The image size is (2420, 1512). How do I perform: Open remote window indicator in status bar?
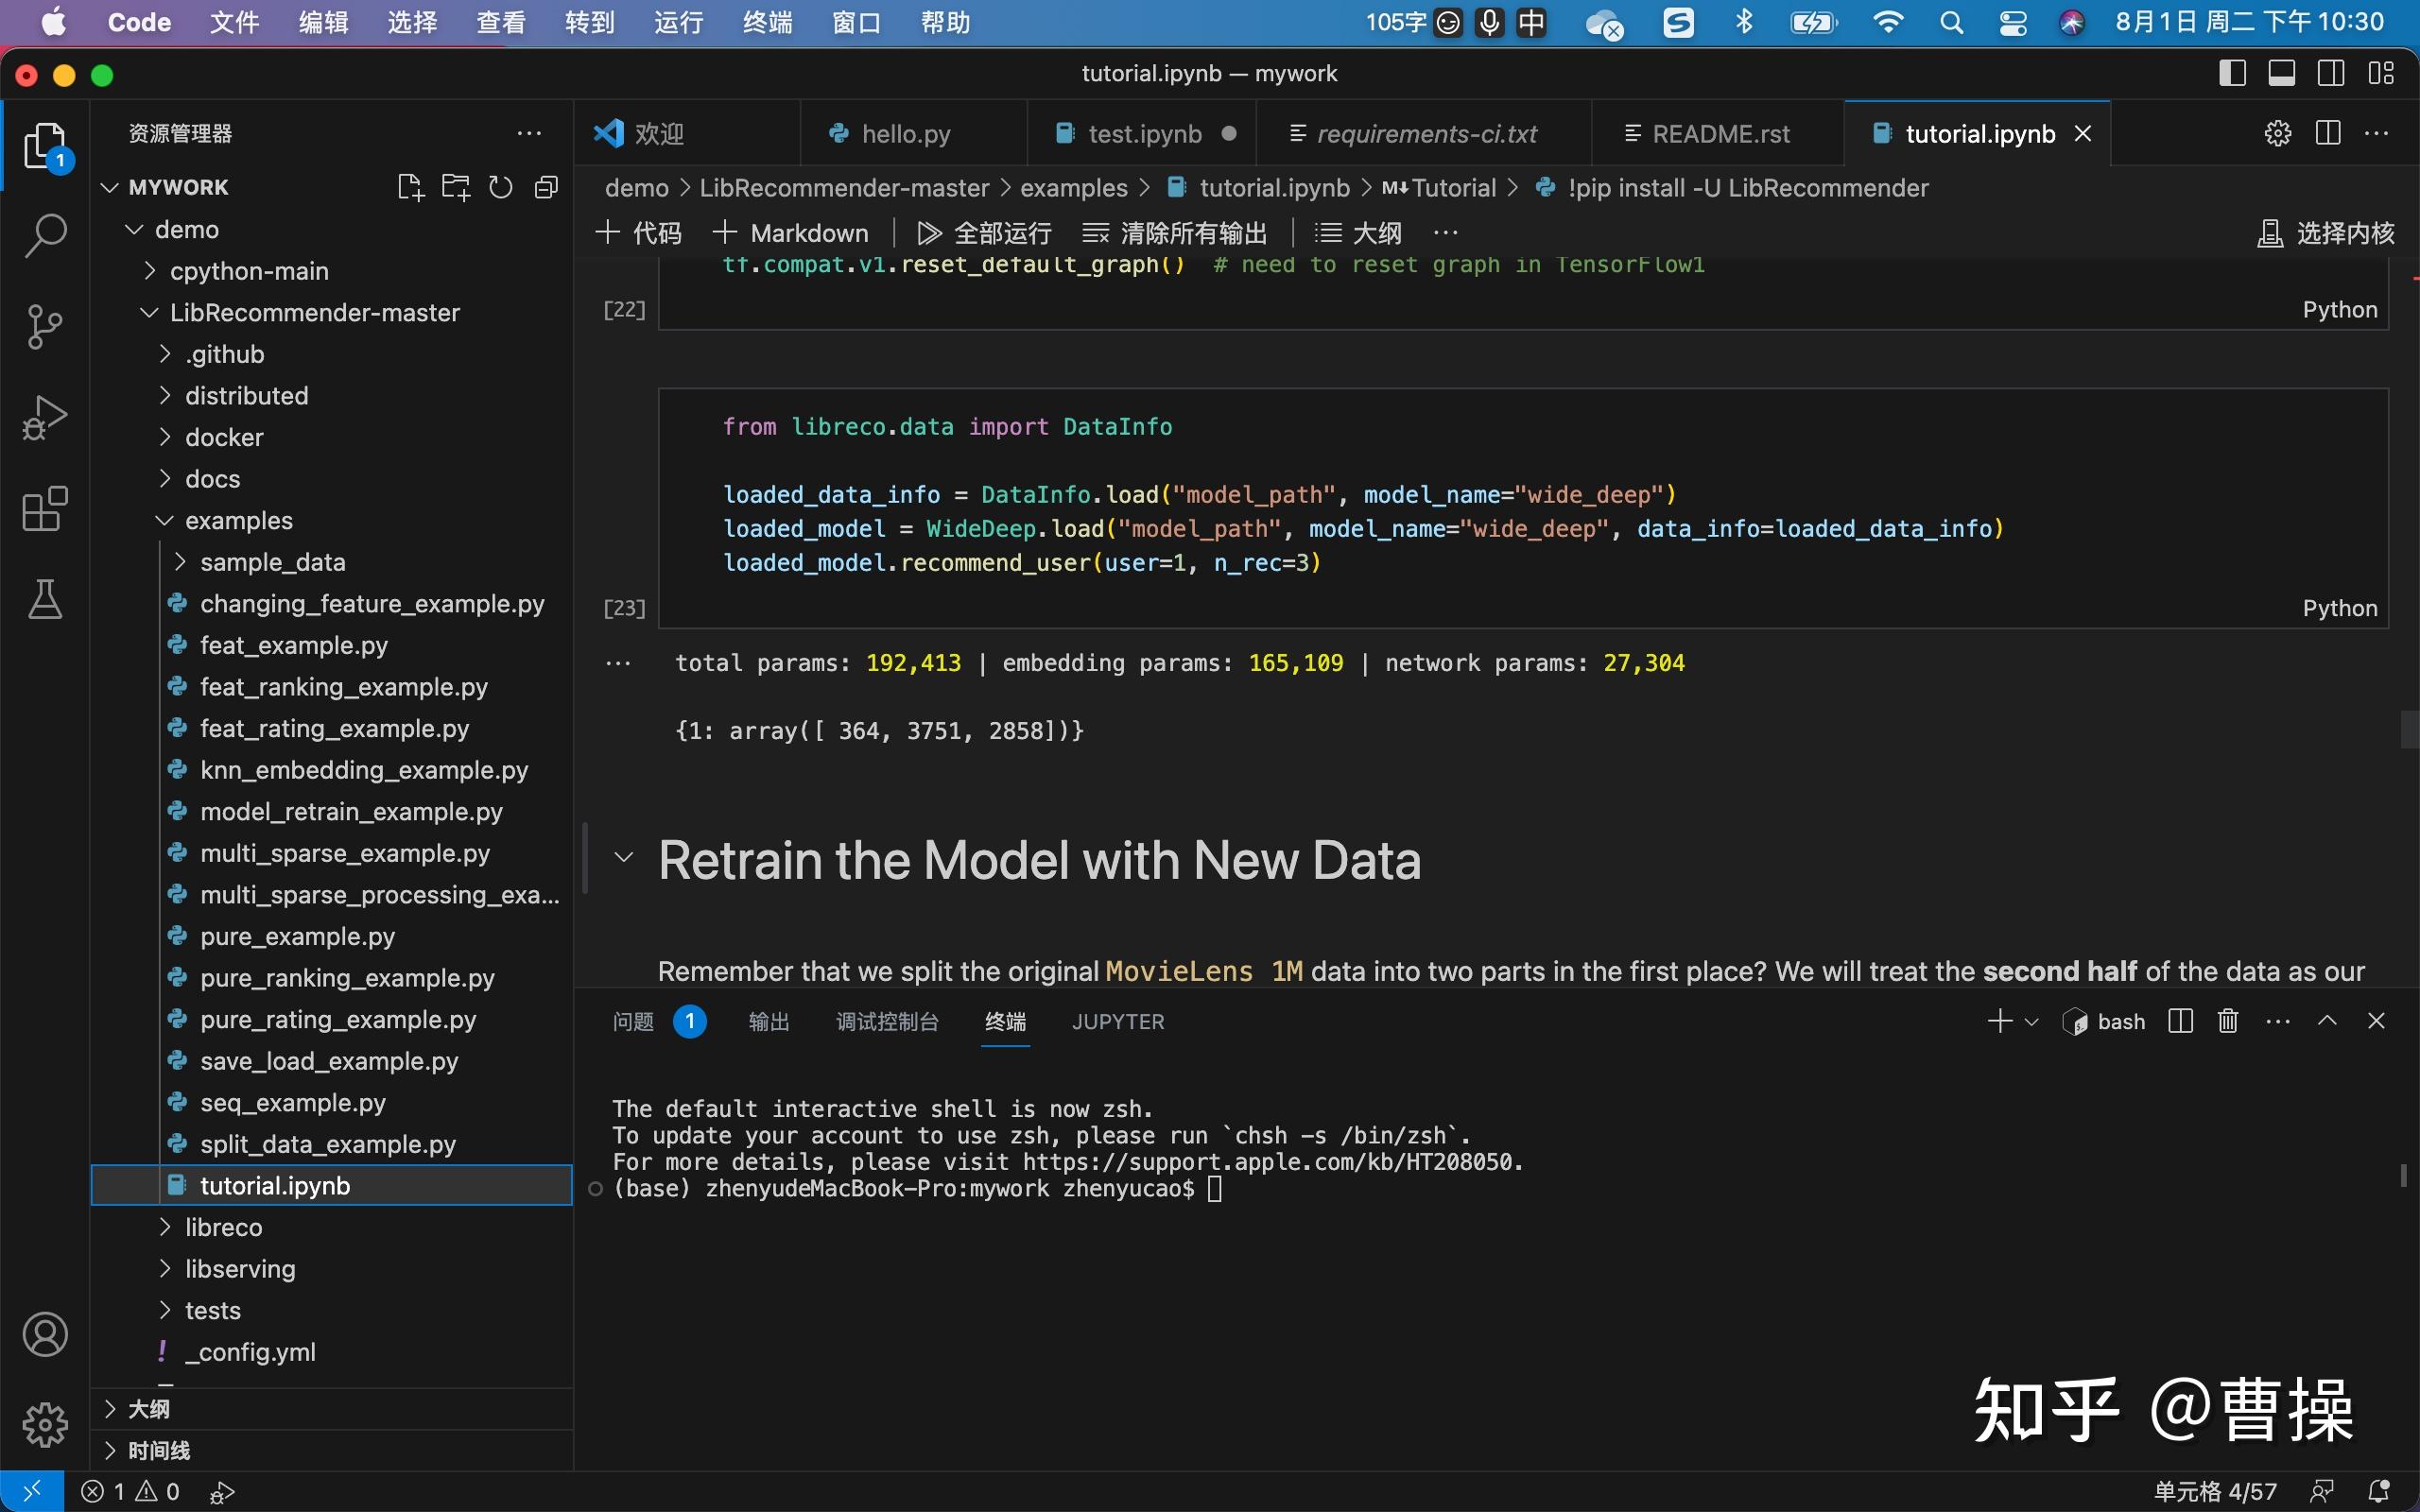pyautogui.click(x=32, y=1491)
